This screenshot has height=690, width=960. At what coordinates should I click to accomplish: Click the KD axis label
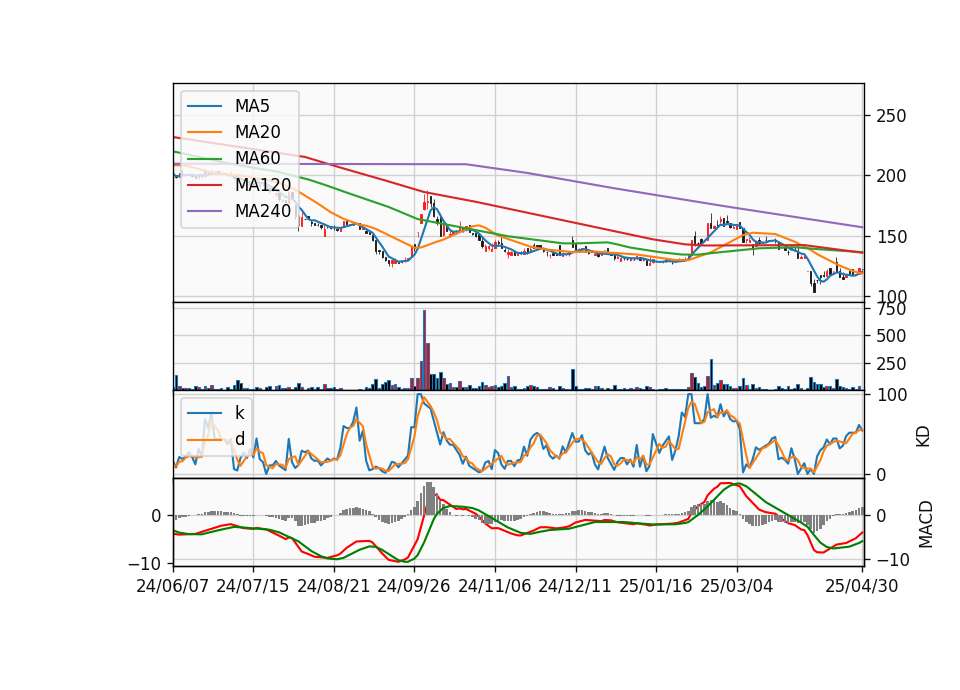[923, 436]
